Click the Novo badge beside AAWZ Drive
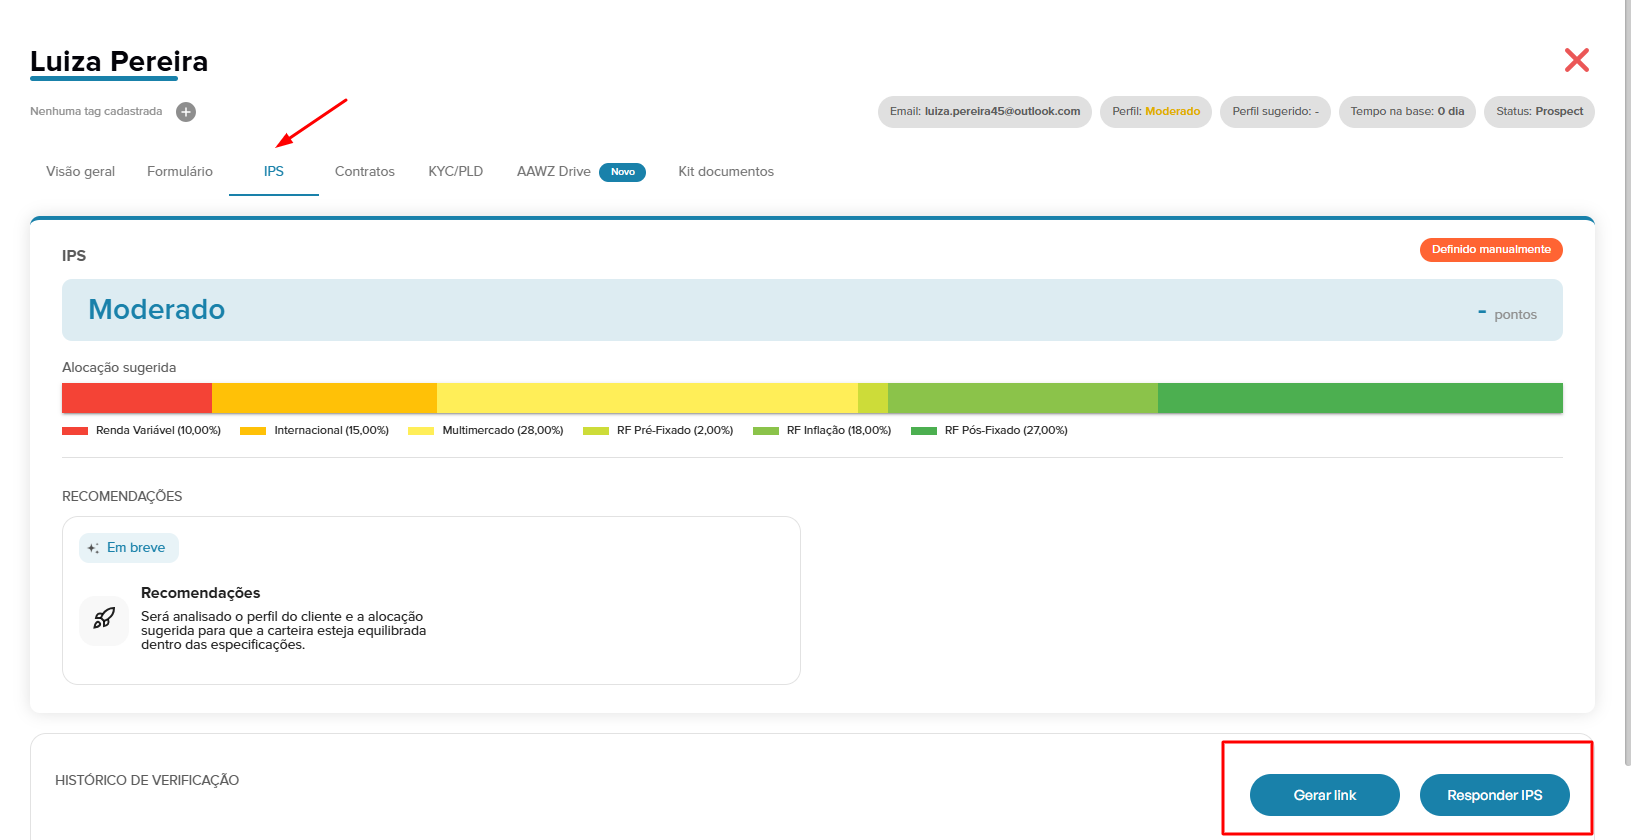 [x=622, y=172]
